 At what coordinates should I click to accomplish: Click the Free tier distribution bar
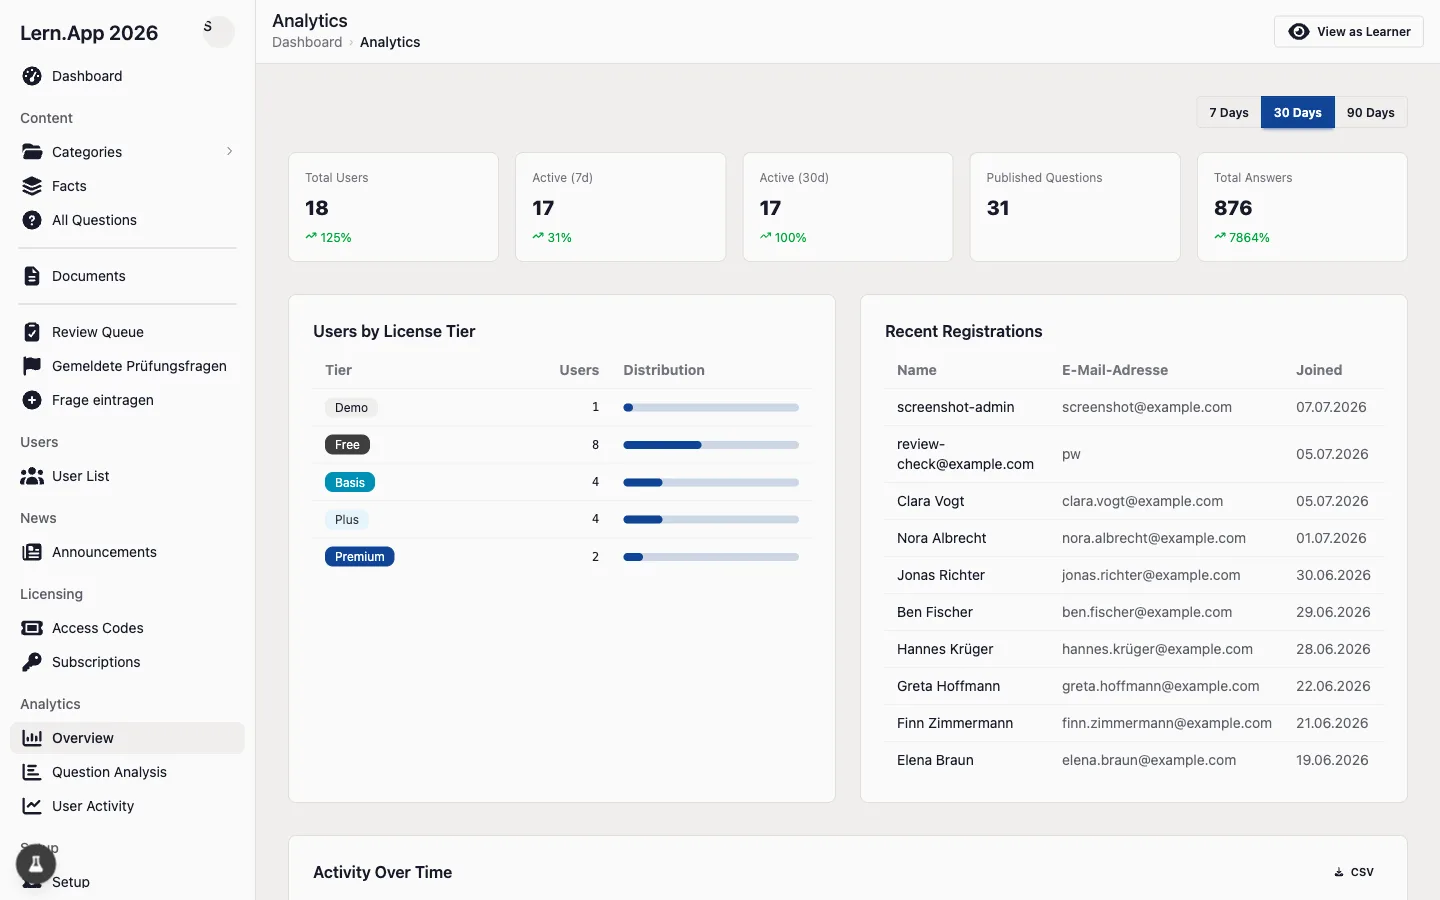click(x=711, y=445)
